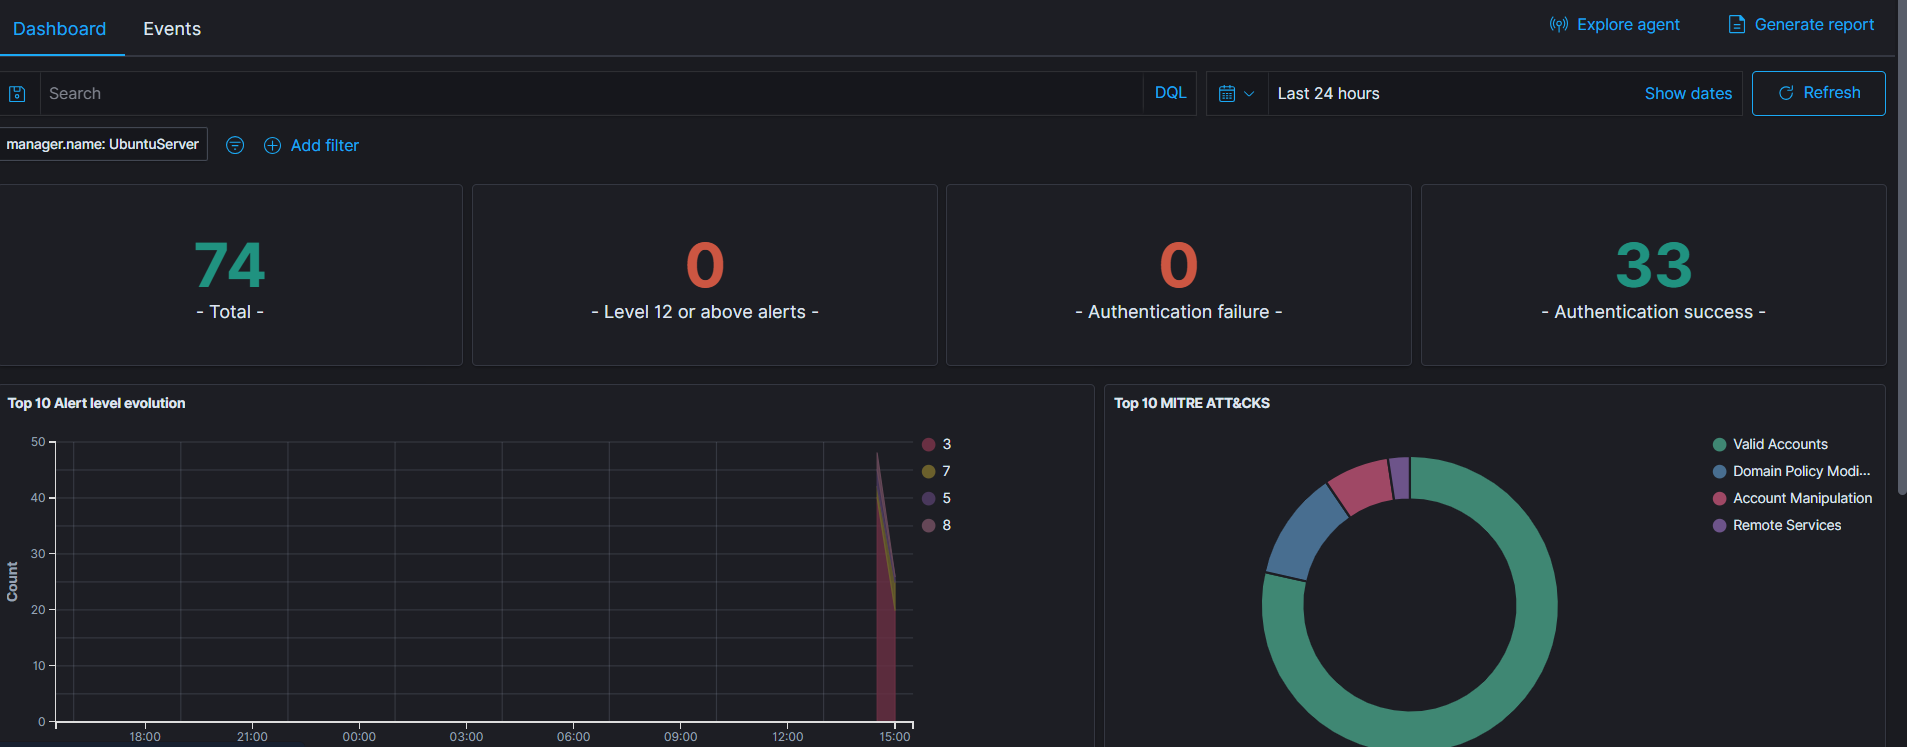Screen dimensions: 1907x747
Task: Click the level 3 legend color dot
Action: [x=928, y=444]
